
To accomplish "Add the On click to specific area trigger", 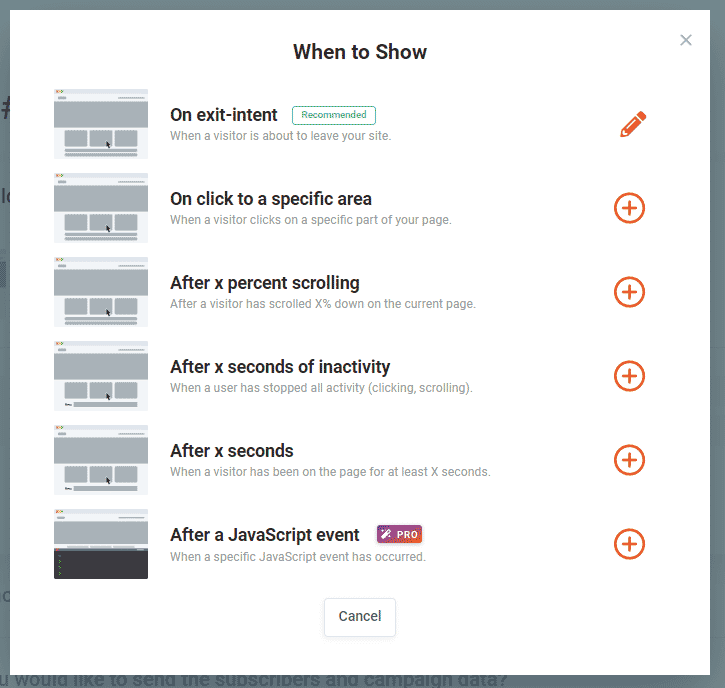I will click(x=629, y=208).
